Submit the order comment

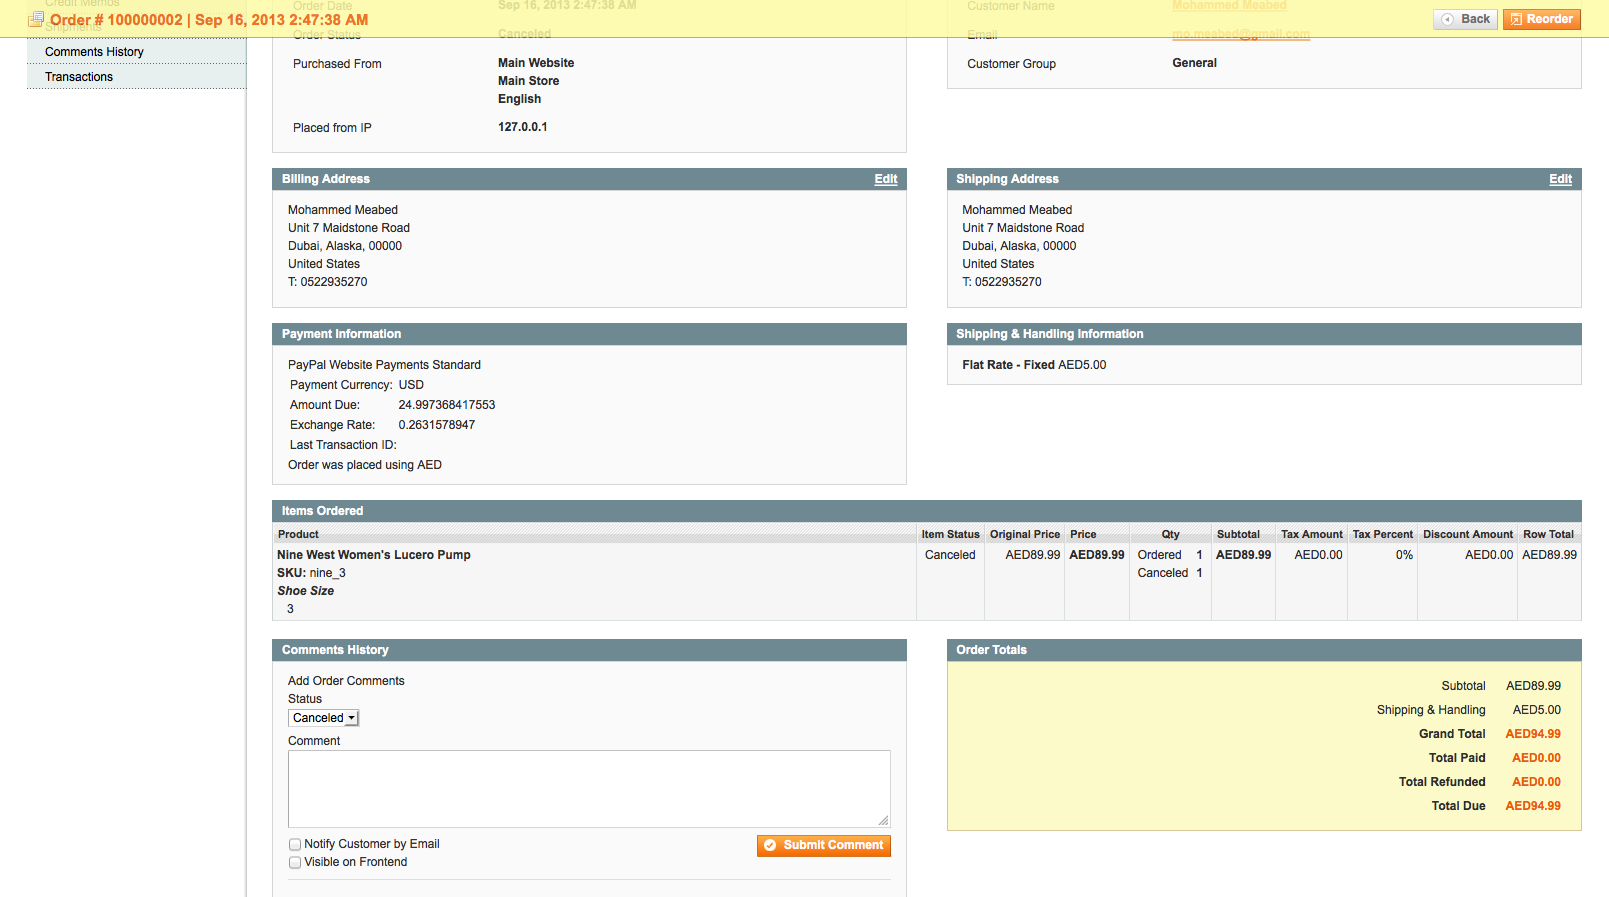[824, 846]
